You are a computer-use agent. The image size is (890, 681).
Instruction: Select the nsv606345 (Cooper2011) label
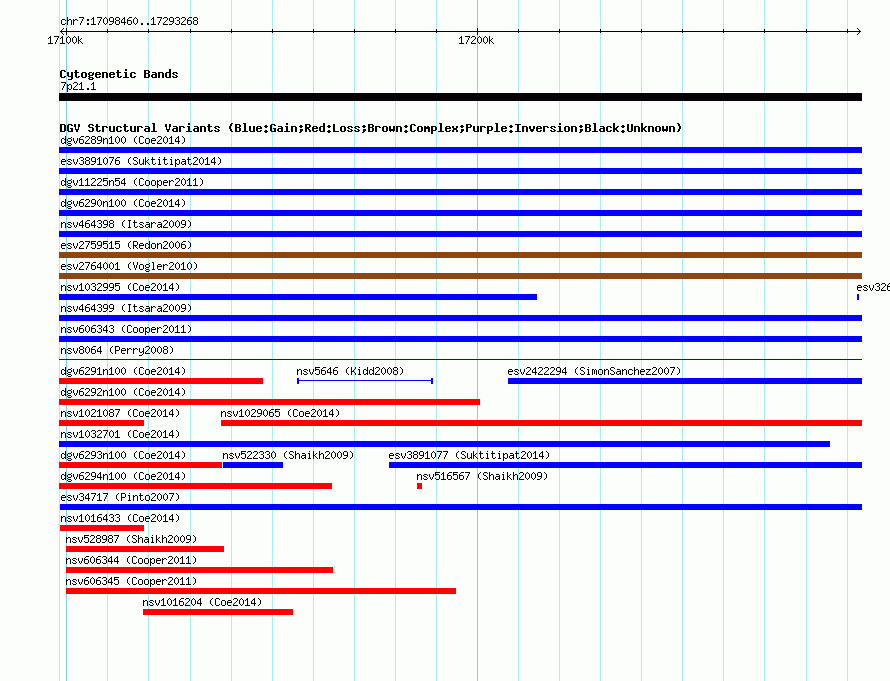pyautogui.click(x=131, y=581)
